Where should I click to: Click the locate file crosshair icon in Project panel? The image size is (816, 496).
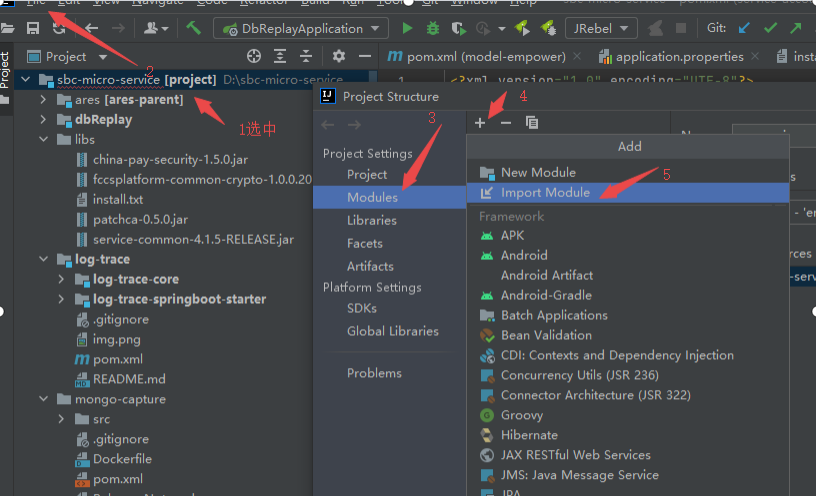click(254, 56)
